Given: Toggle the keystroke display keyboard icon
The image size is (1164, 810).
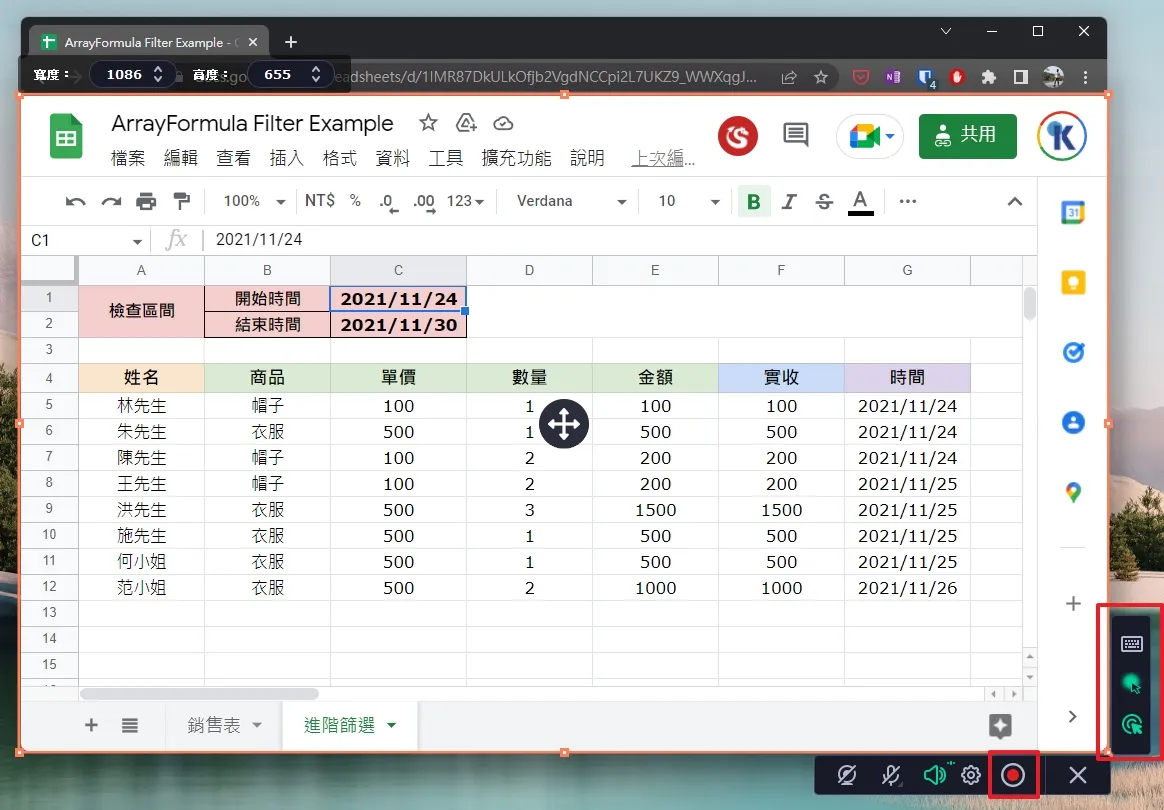Looking at the screenshot, I should point(1131,644).
